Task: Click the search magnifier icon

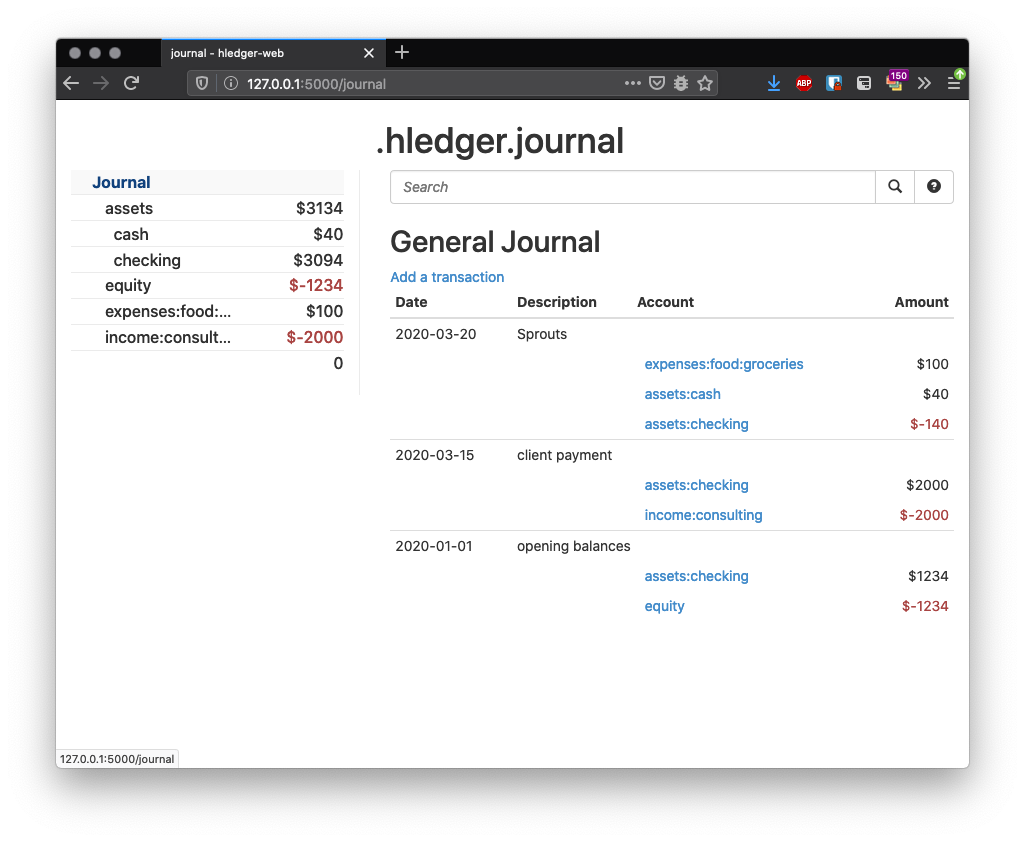Action: click(x=894, y=187)
